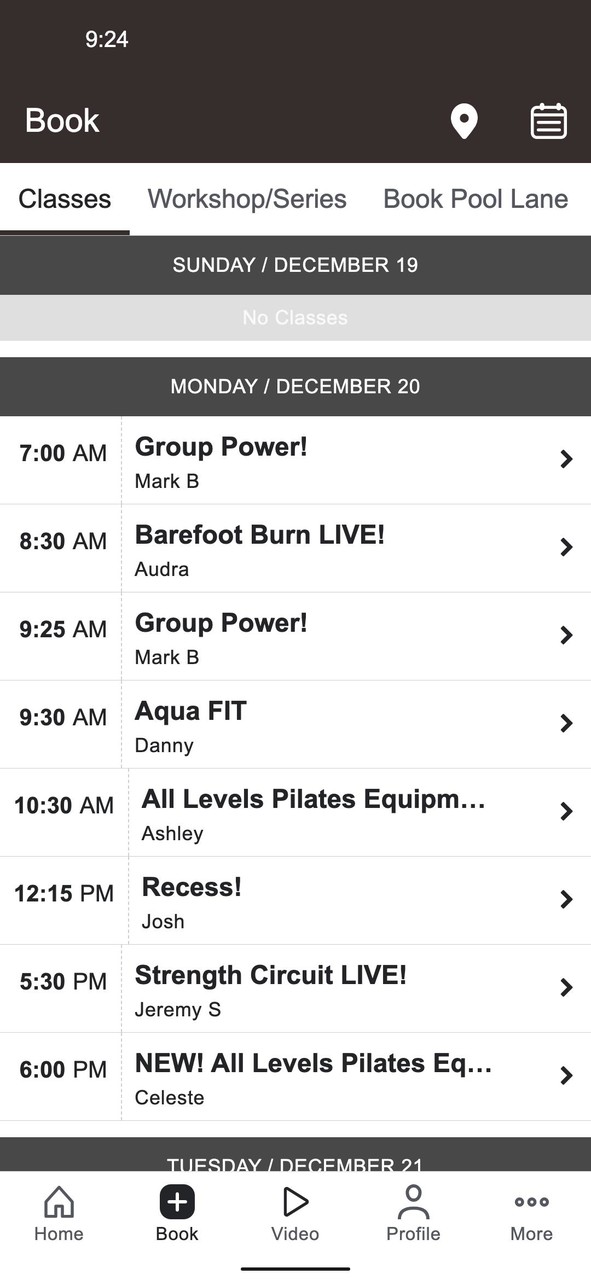Expand the 7:00 AM Group Power! chevron

(566, 459)
